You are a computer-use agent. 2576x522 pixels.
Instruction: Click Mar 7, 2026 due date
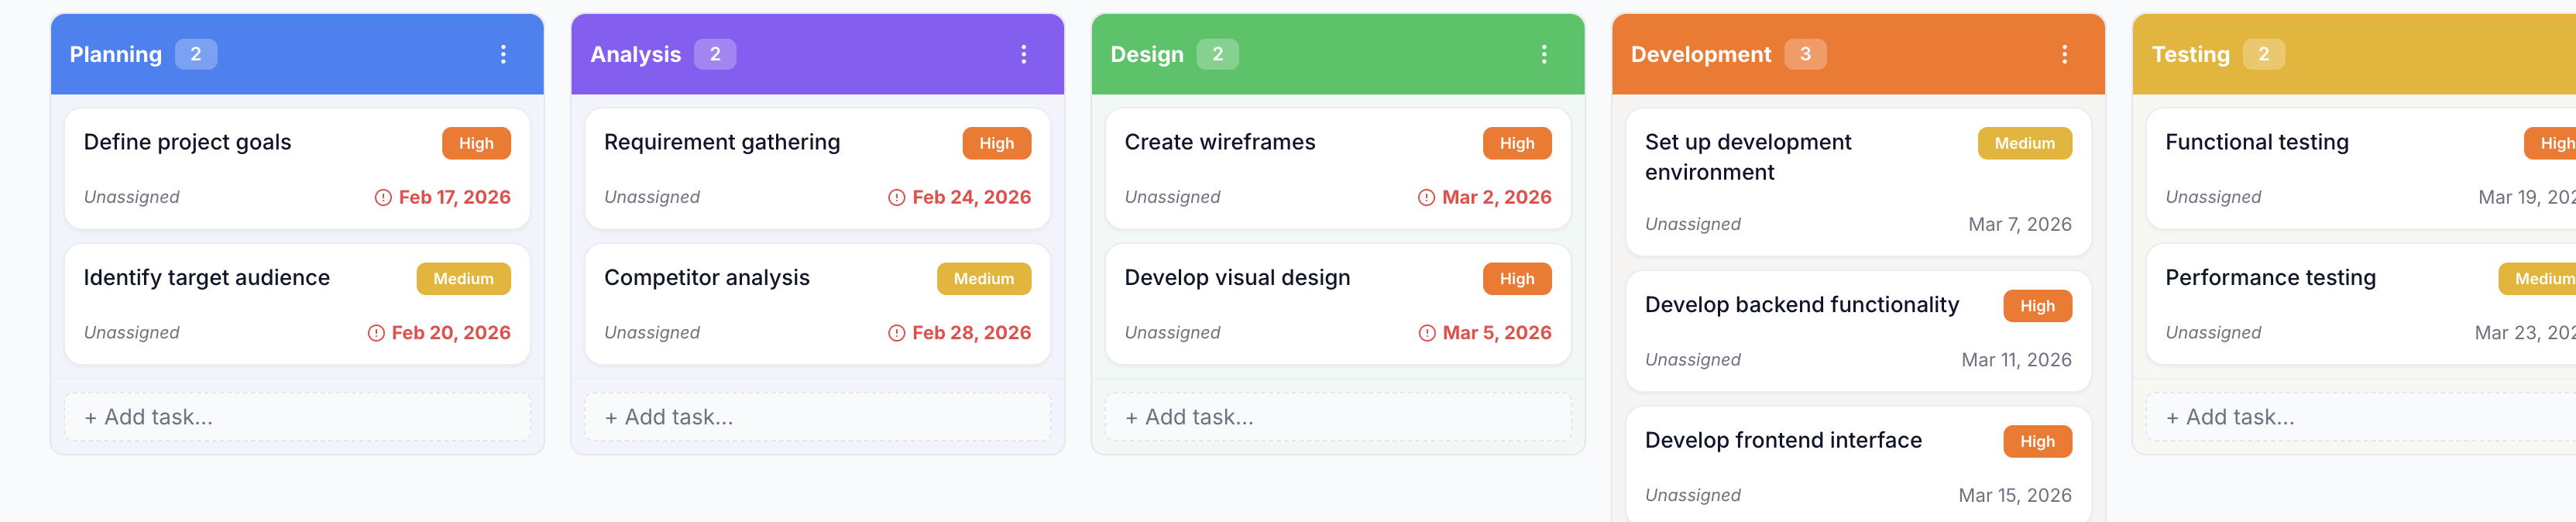point(2020,225)
